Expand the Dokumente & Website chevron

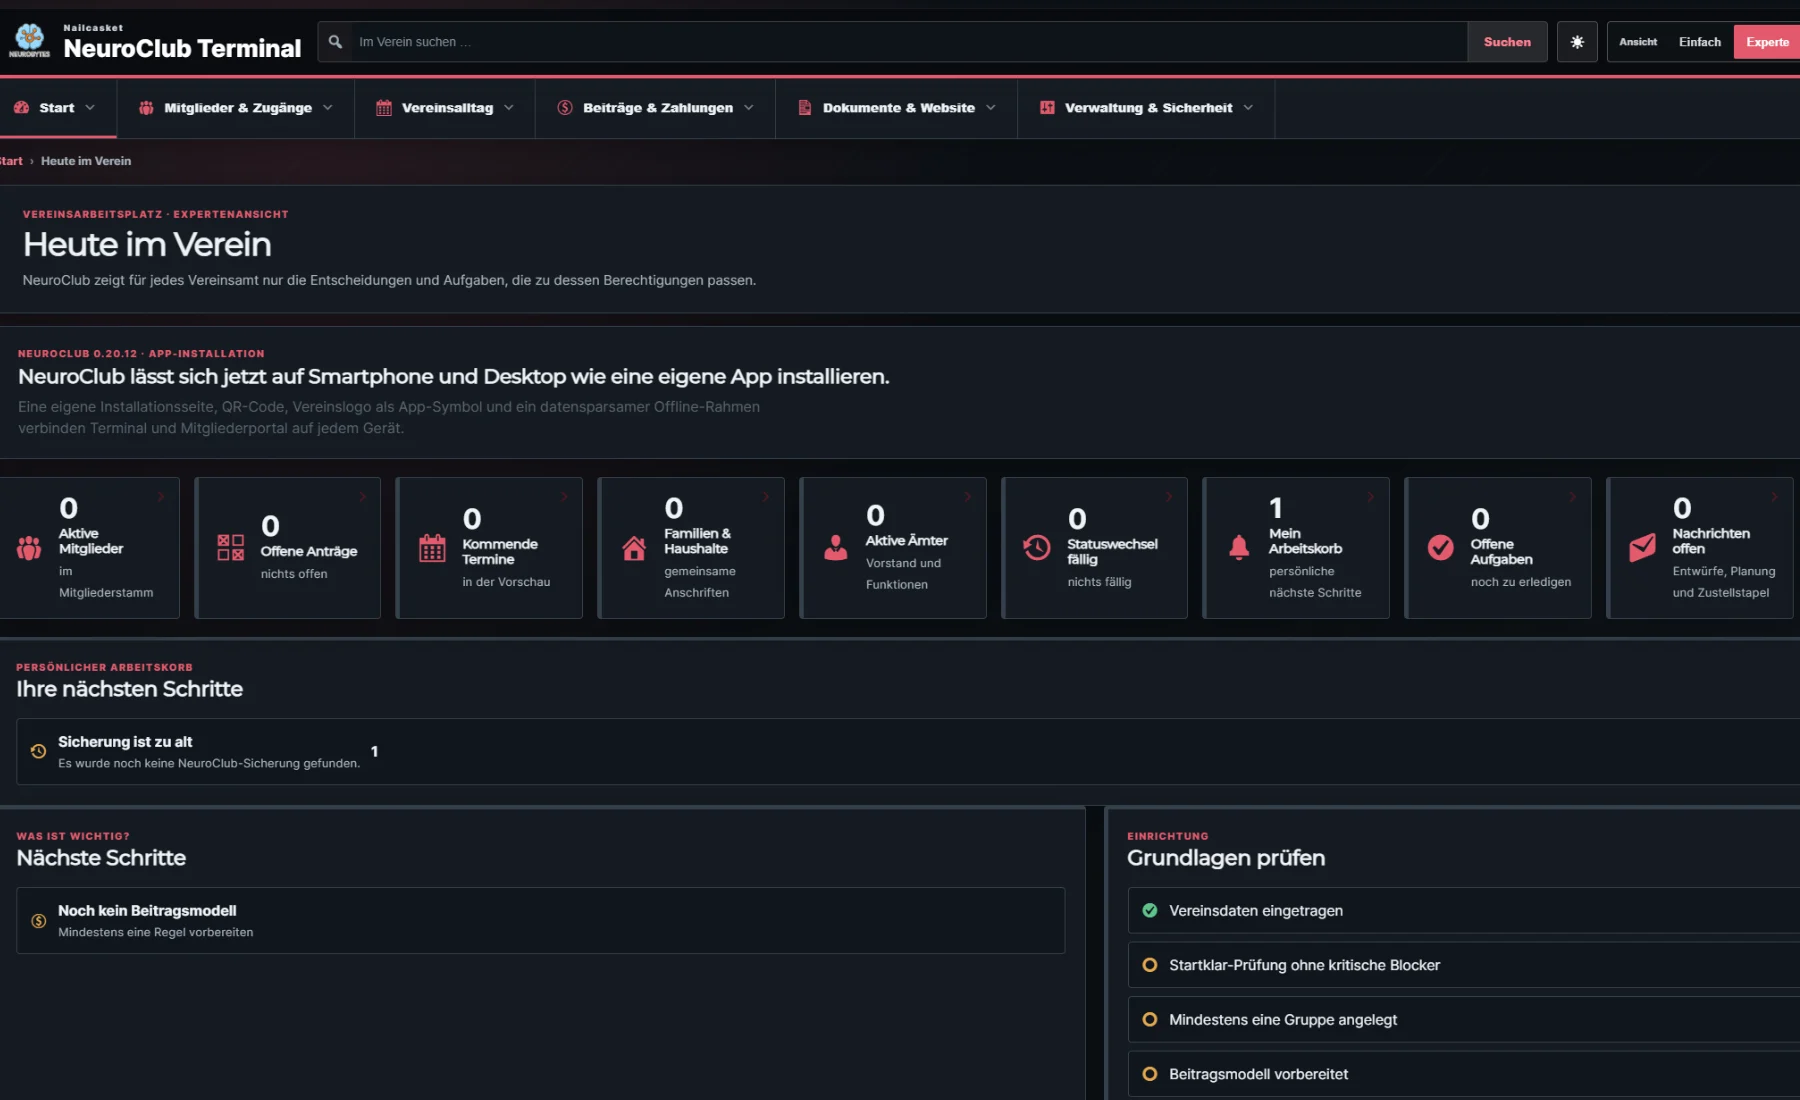[990, 108]
